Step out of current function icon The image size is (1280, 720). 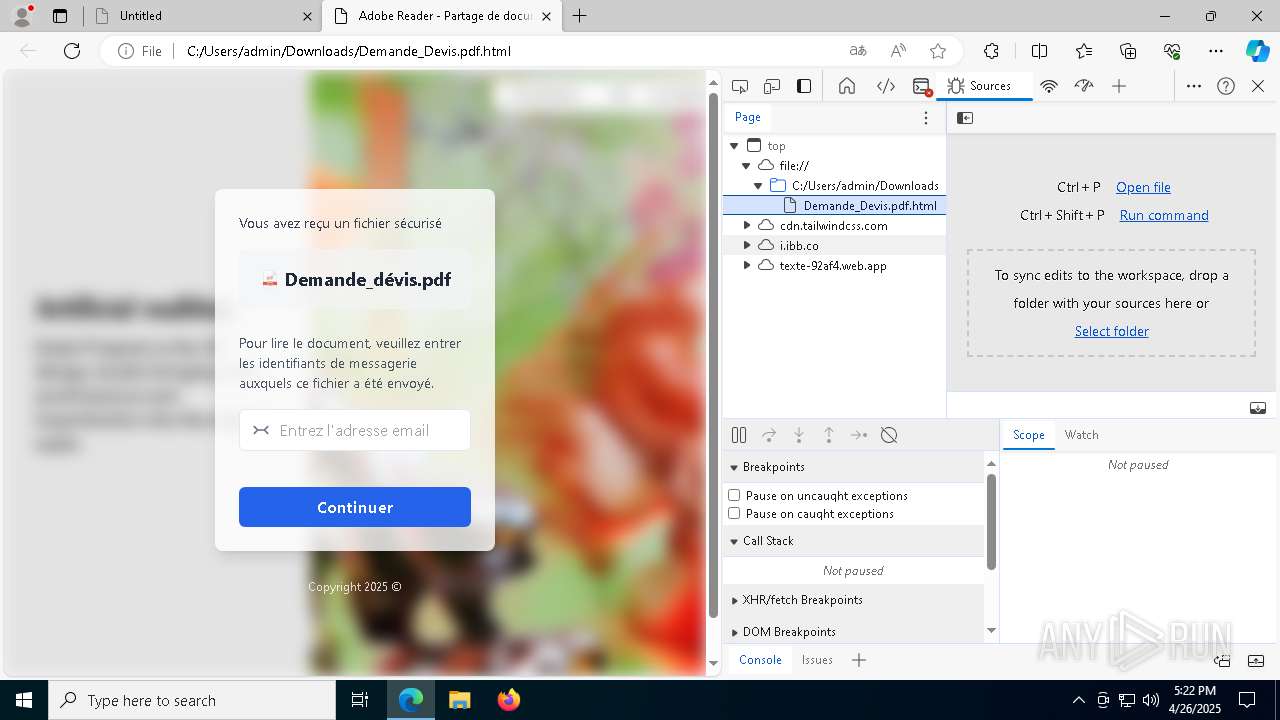[x=829, y=435]
